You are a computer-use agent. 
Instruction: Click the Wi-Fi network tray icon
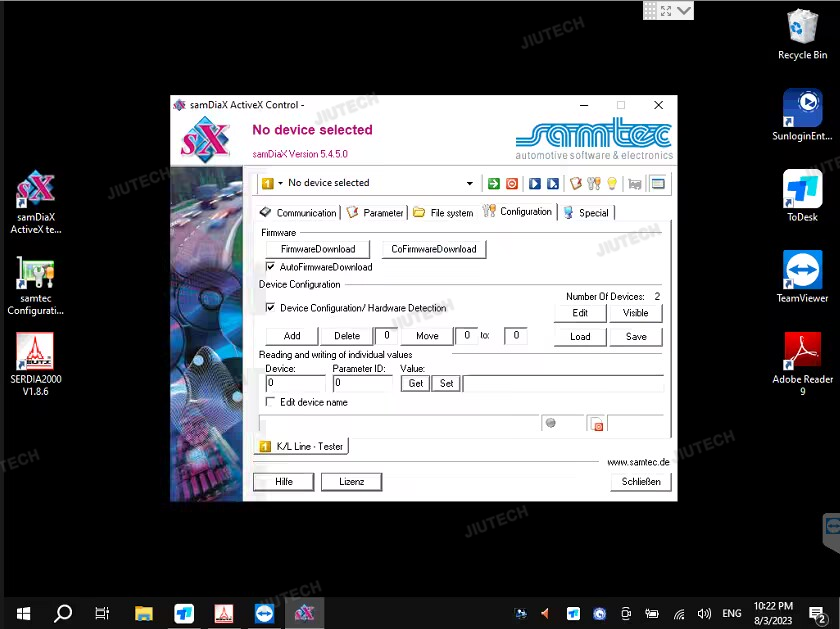point(679,613)
